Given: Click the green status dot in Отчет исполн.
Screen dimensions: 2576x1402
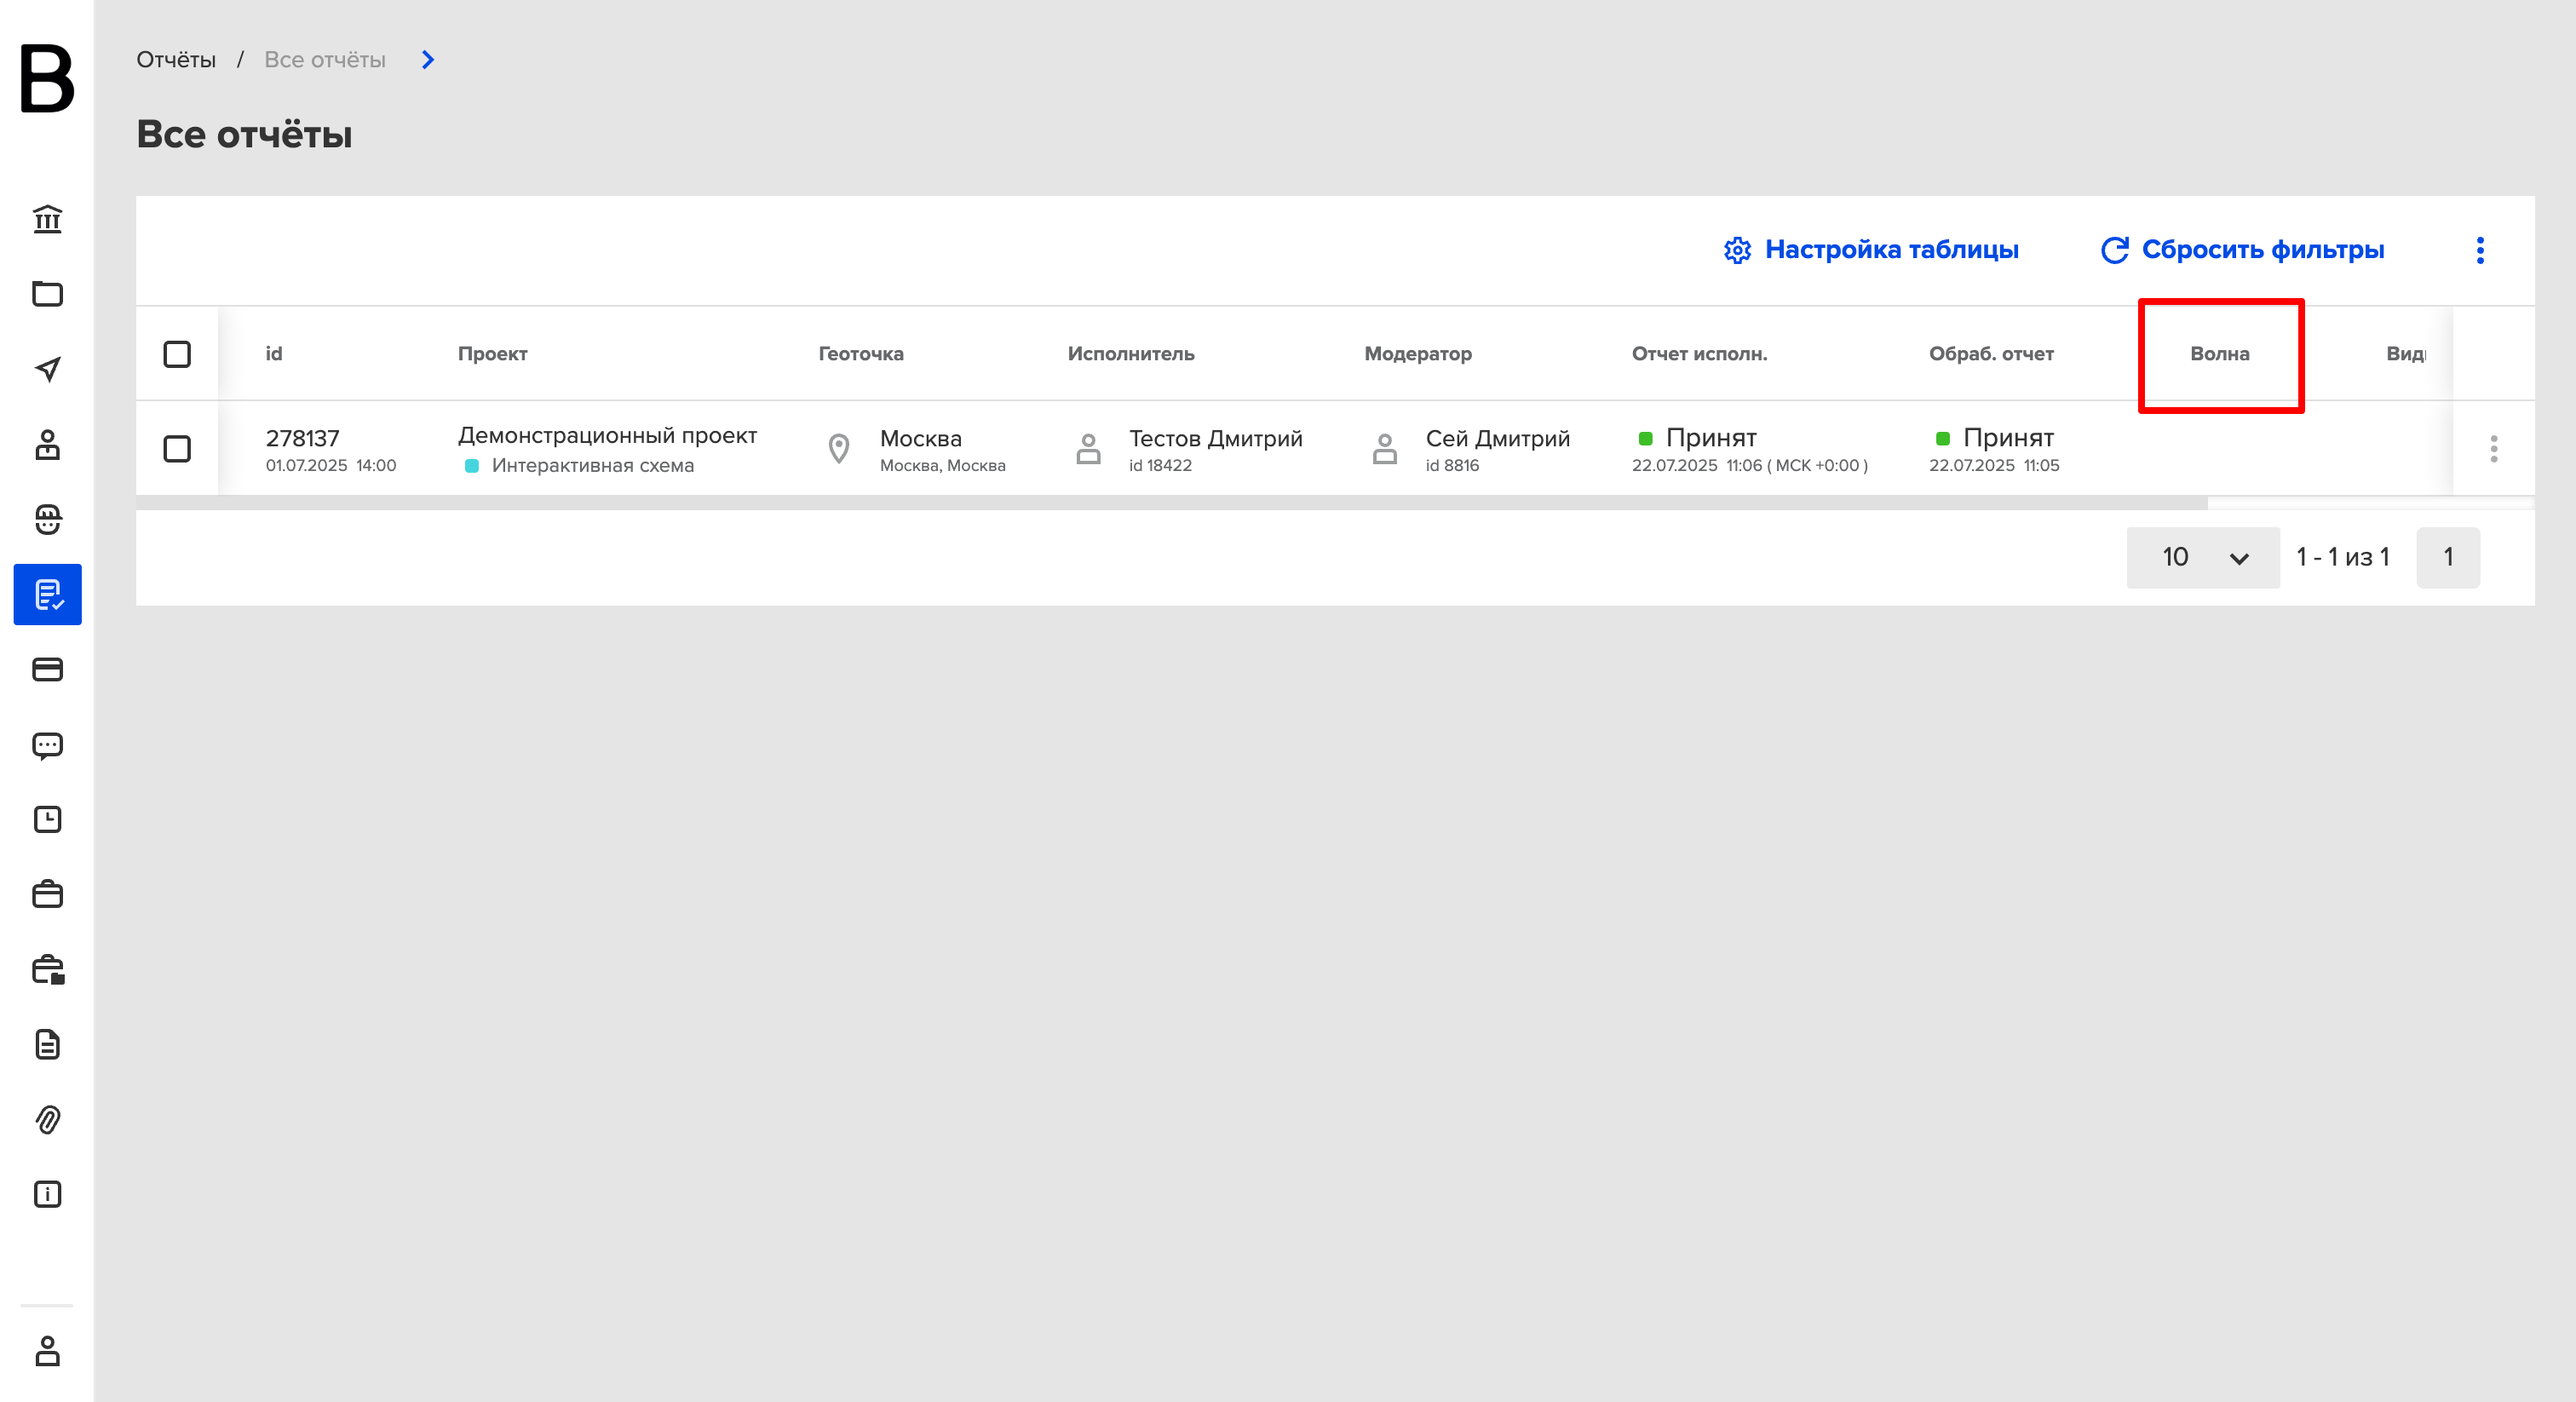Looking at the screenshot, I should pos(1645,438).
